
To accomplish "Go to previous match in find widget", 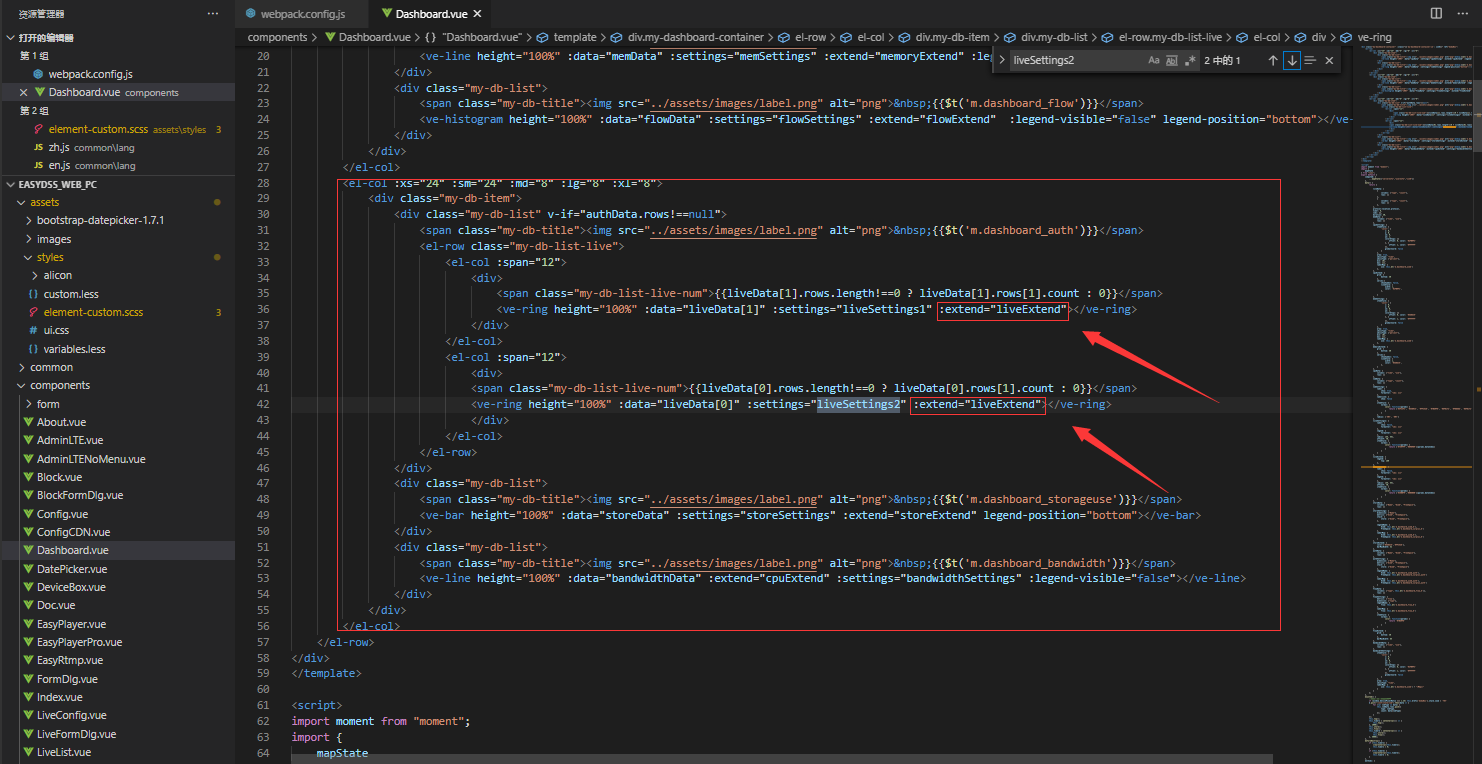I will [x=1273, y=60].
